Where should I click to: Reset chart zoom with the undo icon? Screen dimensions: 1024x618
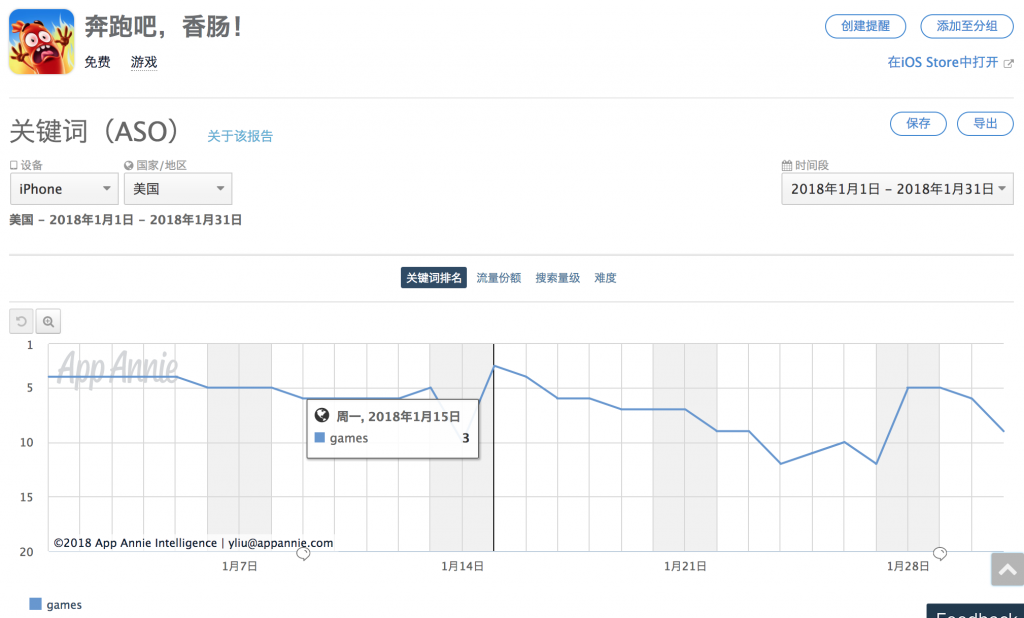point(21,321)
